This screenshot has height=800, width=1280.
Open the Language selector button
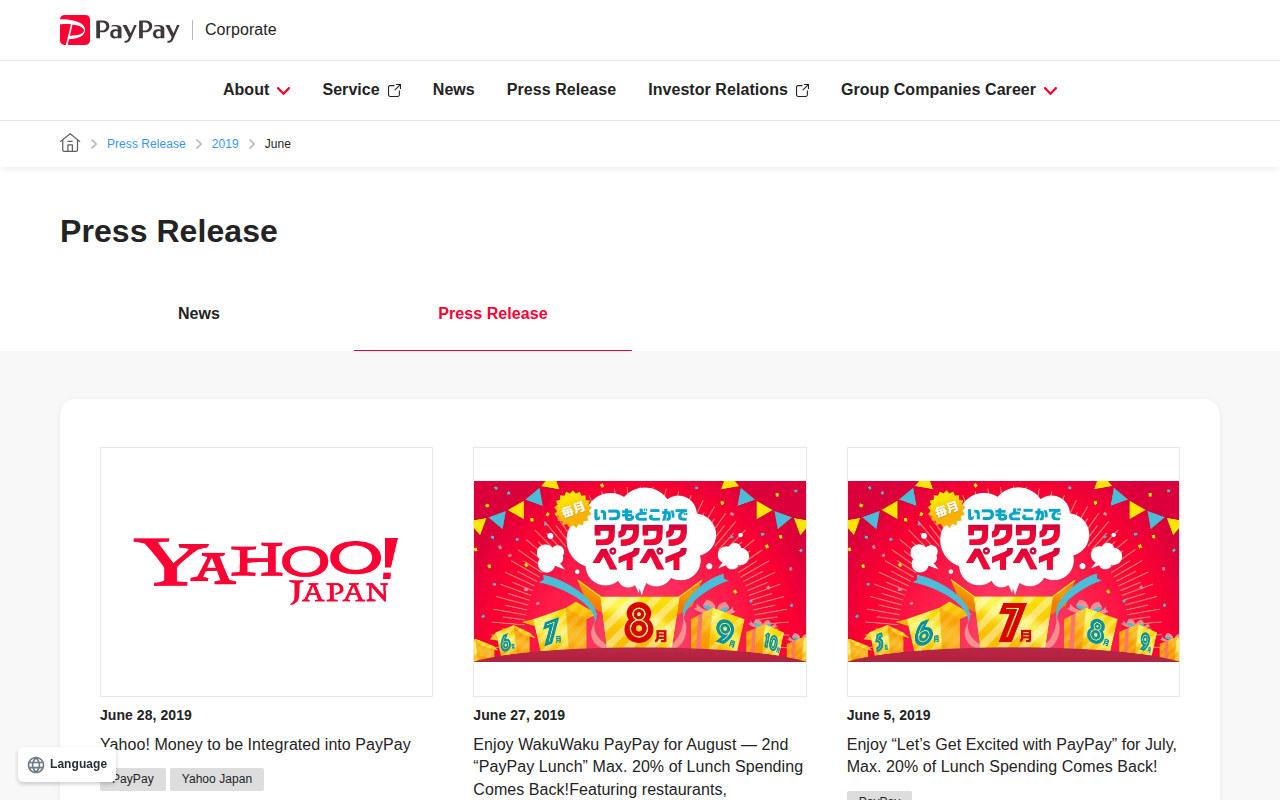click(67, 764)
